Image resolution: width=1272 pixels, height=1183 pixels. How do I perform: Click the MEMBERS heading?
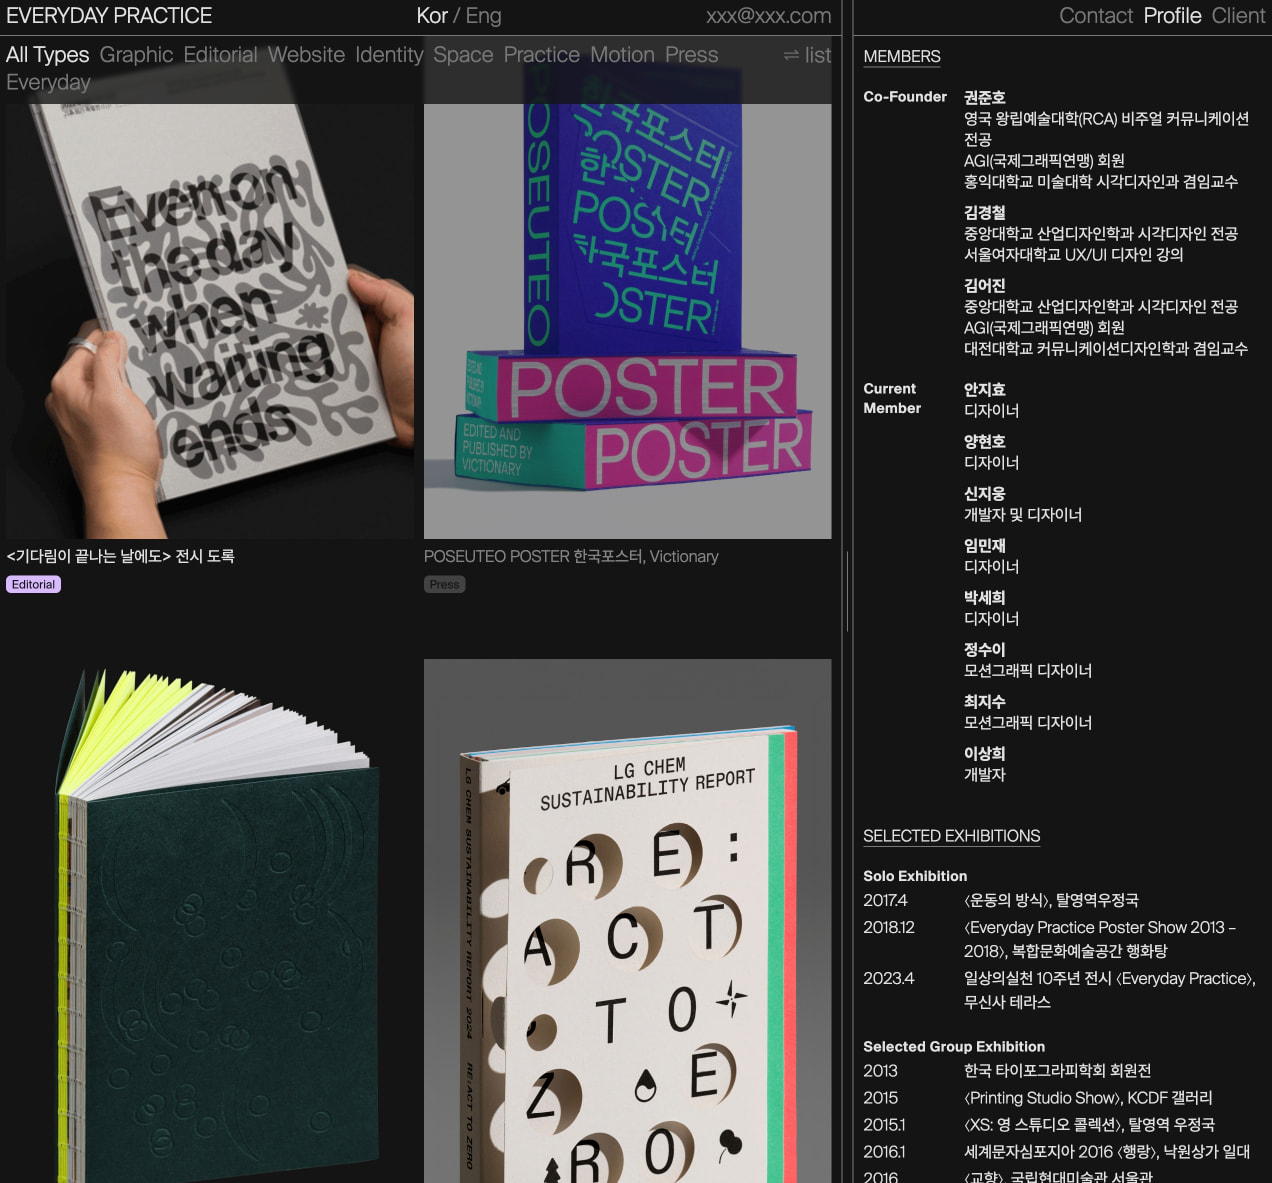click(902, 57)
